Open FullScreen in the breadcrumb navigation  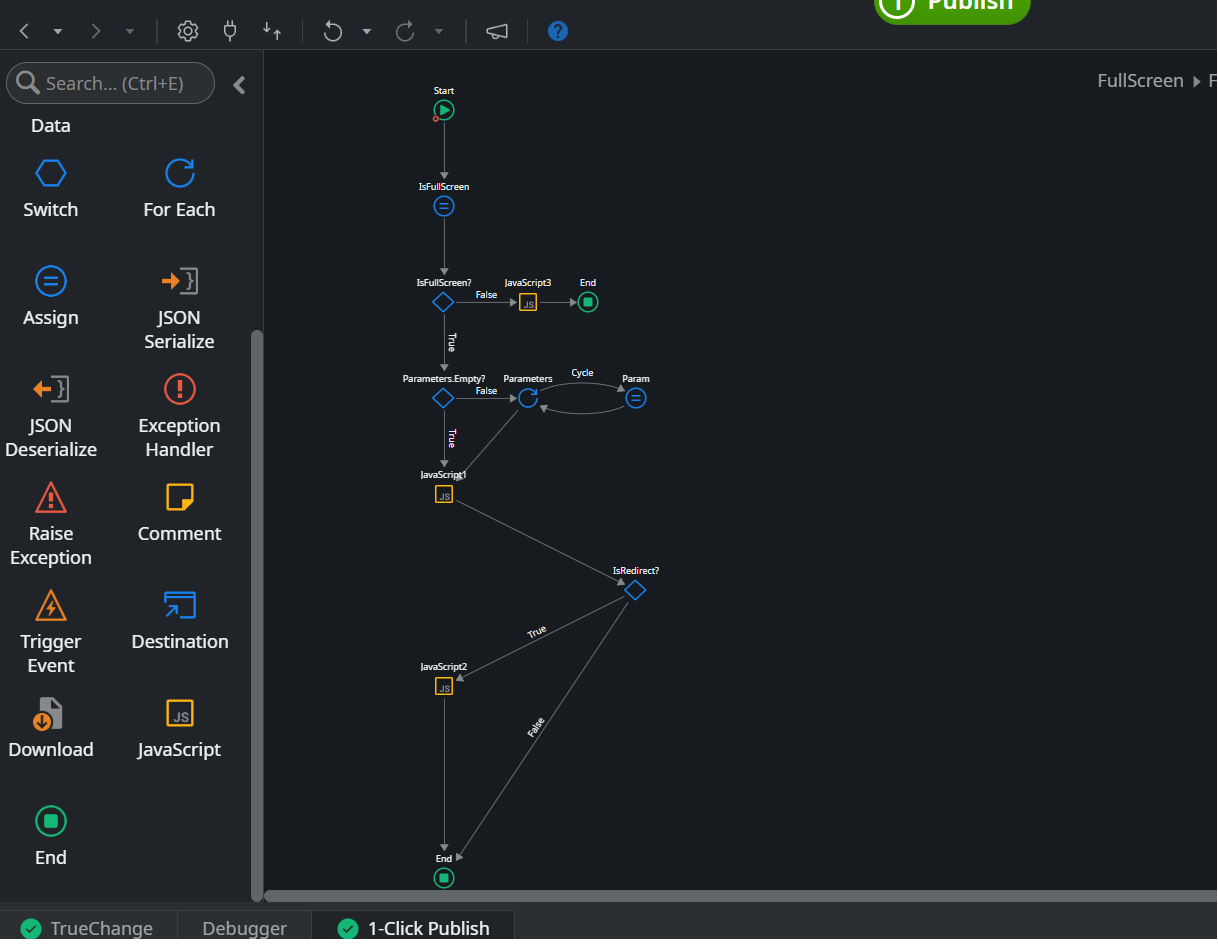coord(1140,80)
